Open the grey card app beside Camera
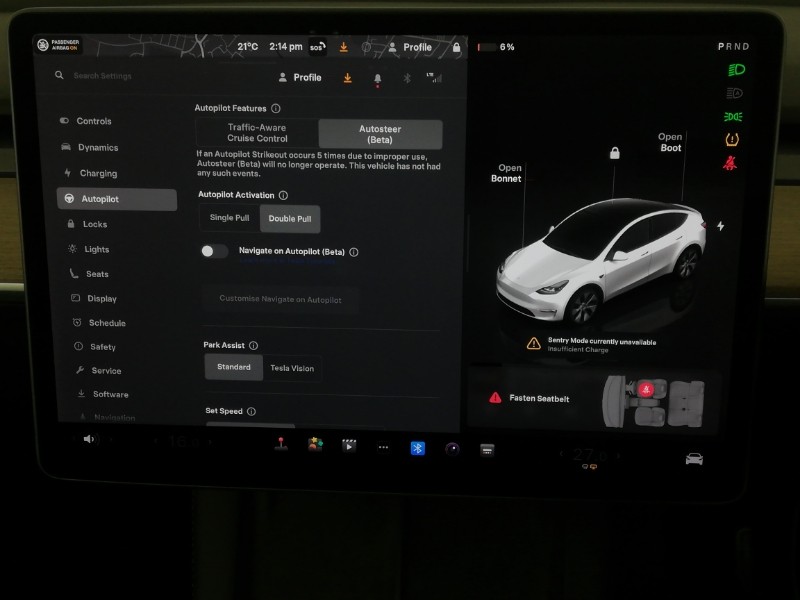This screenshot has width=800, height=600. point(487,449)
